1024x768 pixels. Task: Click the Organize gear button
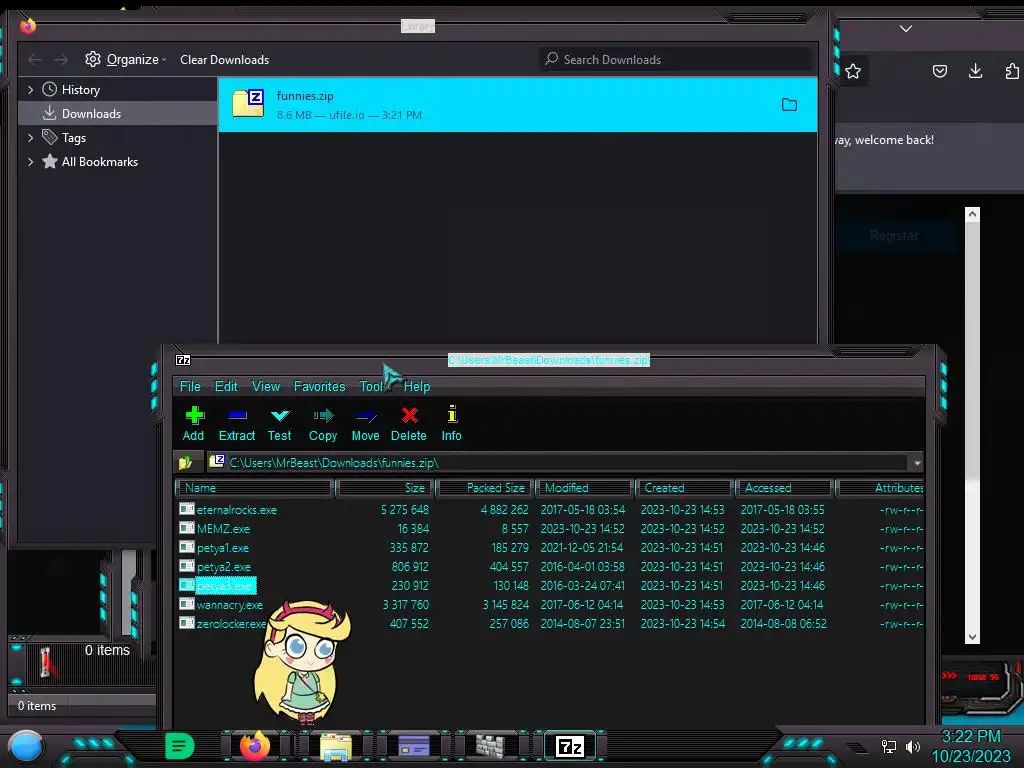tap(125, 59)
